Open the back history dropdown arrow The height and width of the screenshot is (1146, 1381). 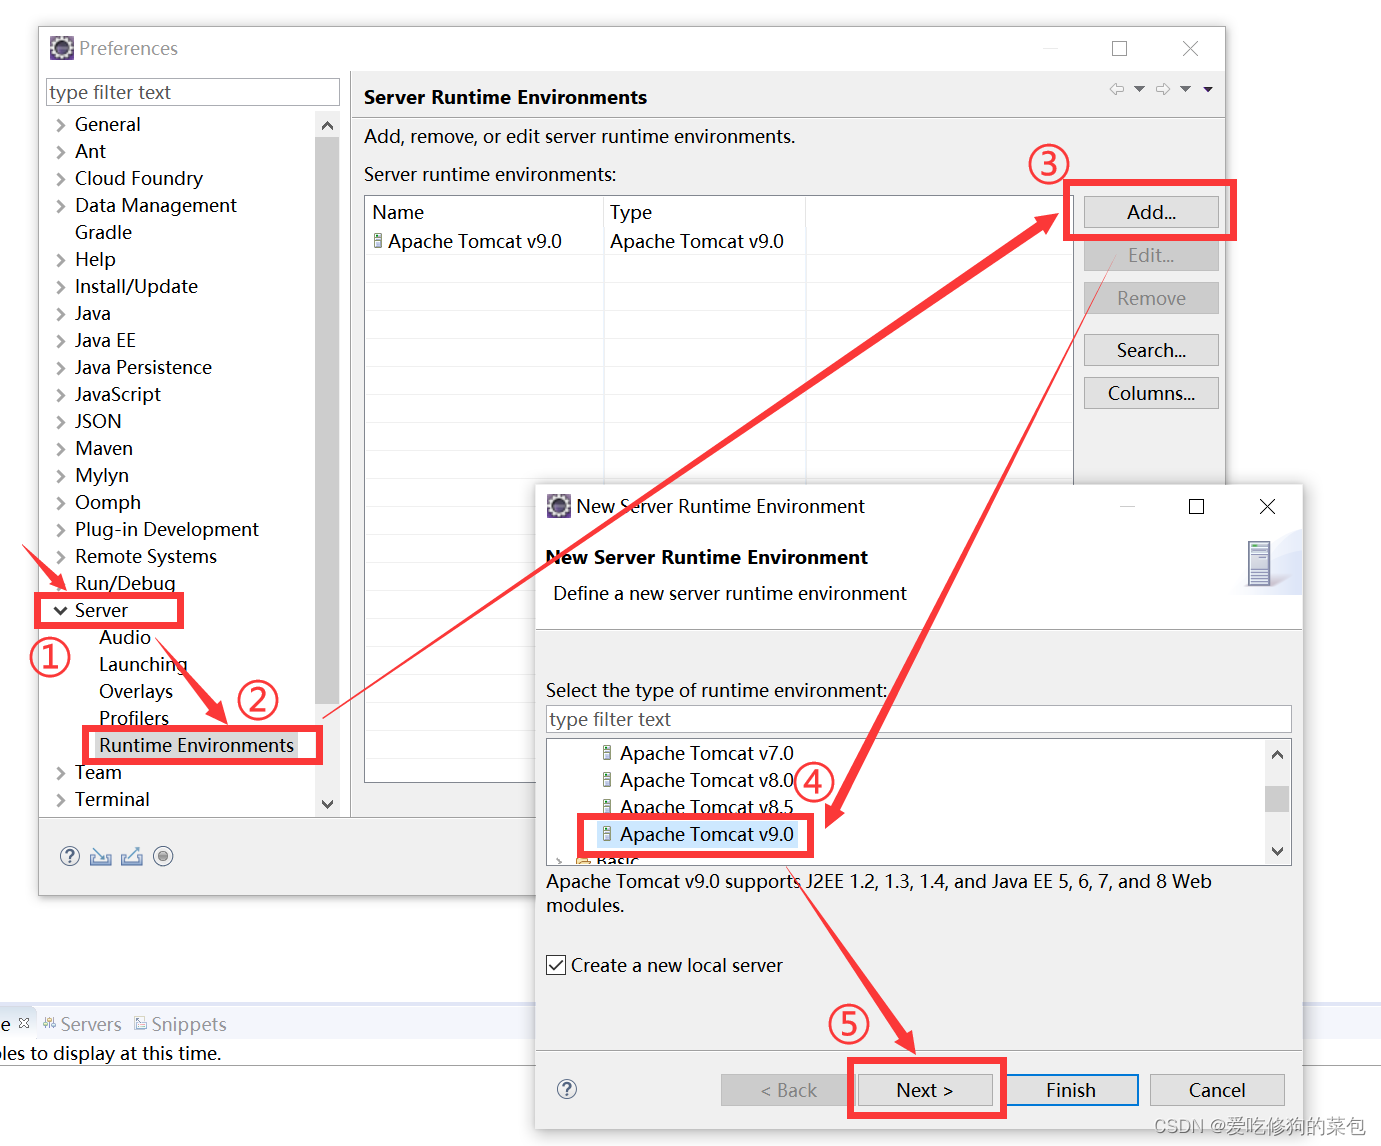click(1139, 89)
